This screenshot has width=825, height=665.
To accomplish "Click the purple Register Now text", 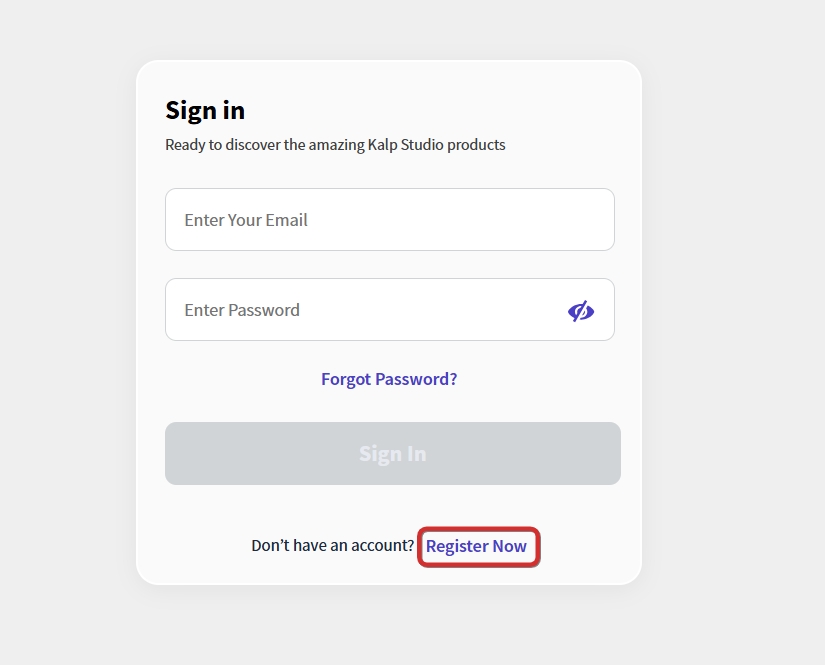I will 476,546.
